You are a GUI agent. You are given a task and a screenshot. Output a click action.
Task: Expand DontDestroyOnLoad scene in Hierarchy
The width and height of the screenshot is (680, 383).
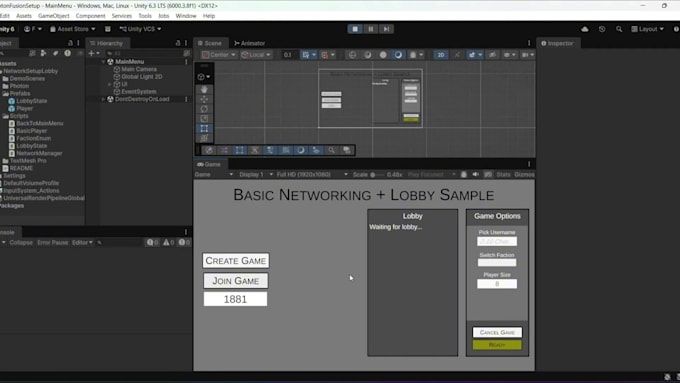(103, 99)
